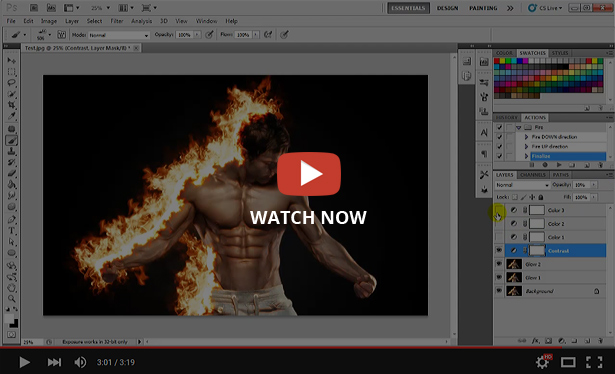The width and height of the screenshot is (615, 374).
Task: Hide the Background layer
Action: coord(499,291)
